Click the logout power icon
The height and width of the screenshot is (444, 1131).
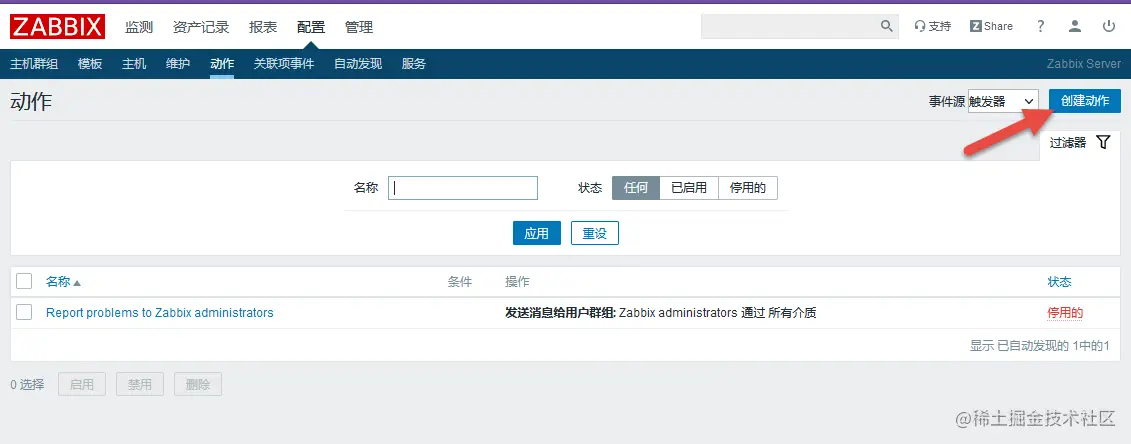(x=1109, y=26)
